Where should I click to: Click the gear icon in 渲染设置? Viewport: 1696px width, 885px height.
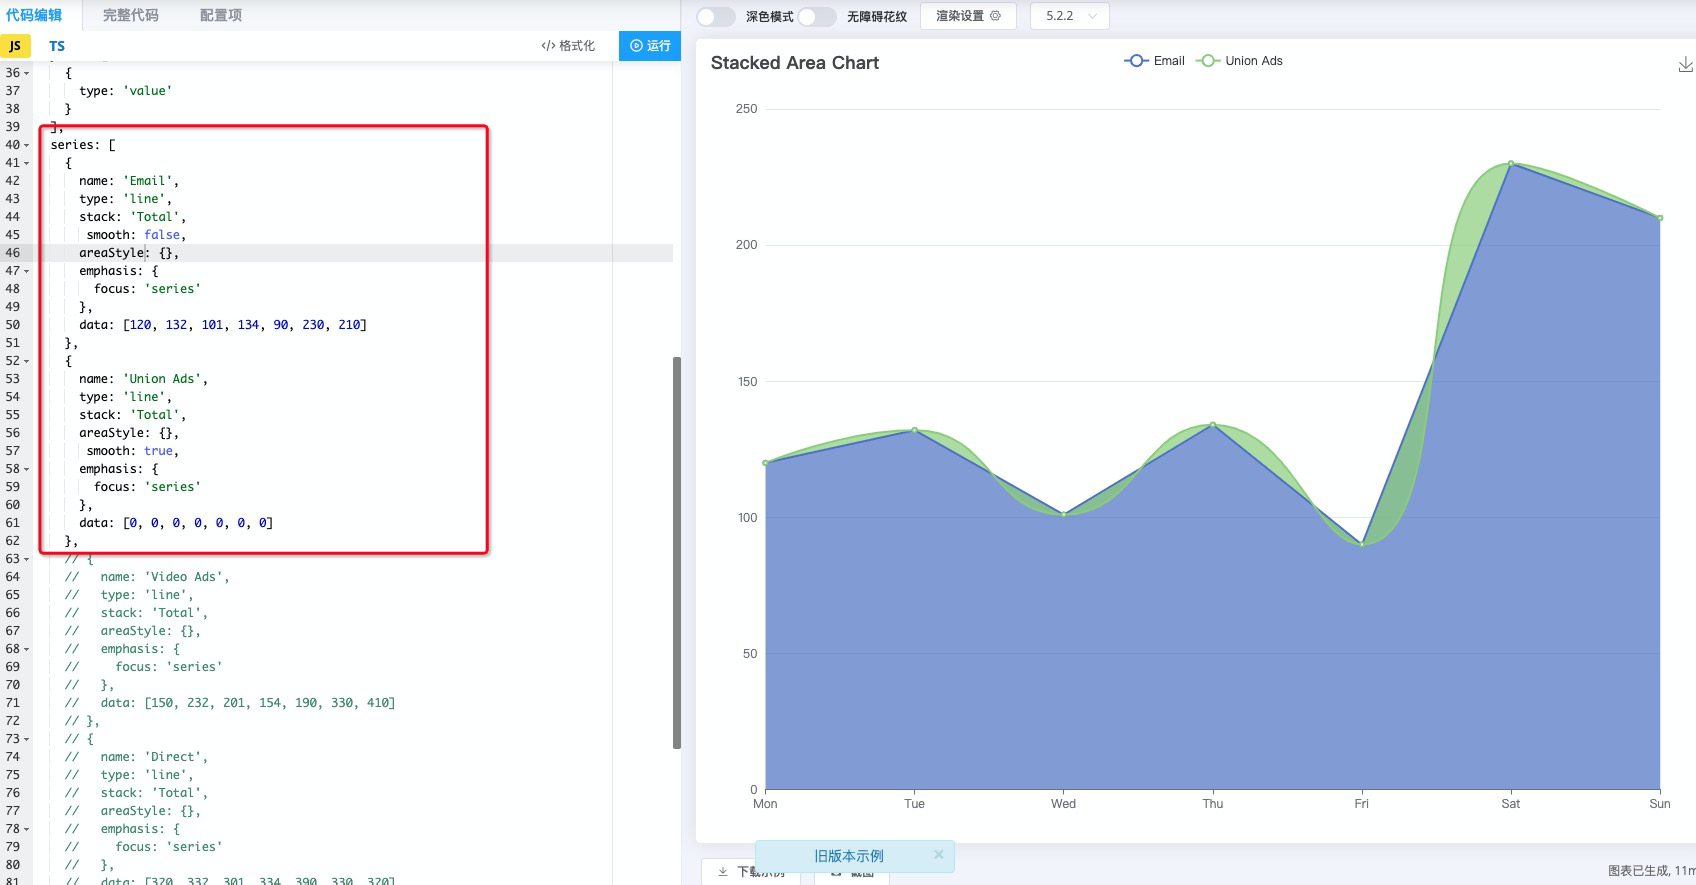(x=995, y=16)
